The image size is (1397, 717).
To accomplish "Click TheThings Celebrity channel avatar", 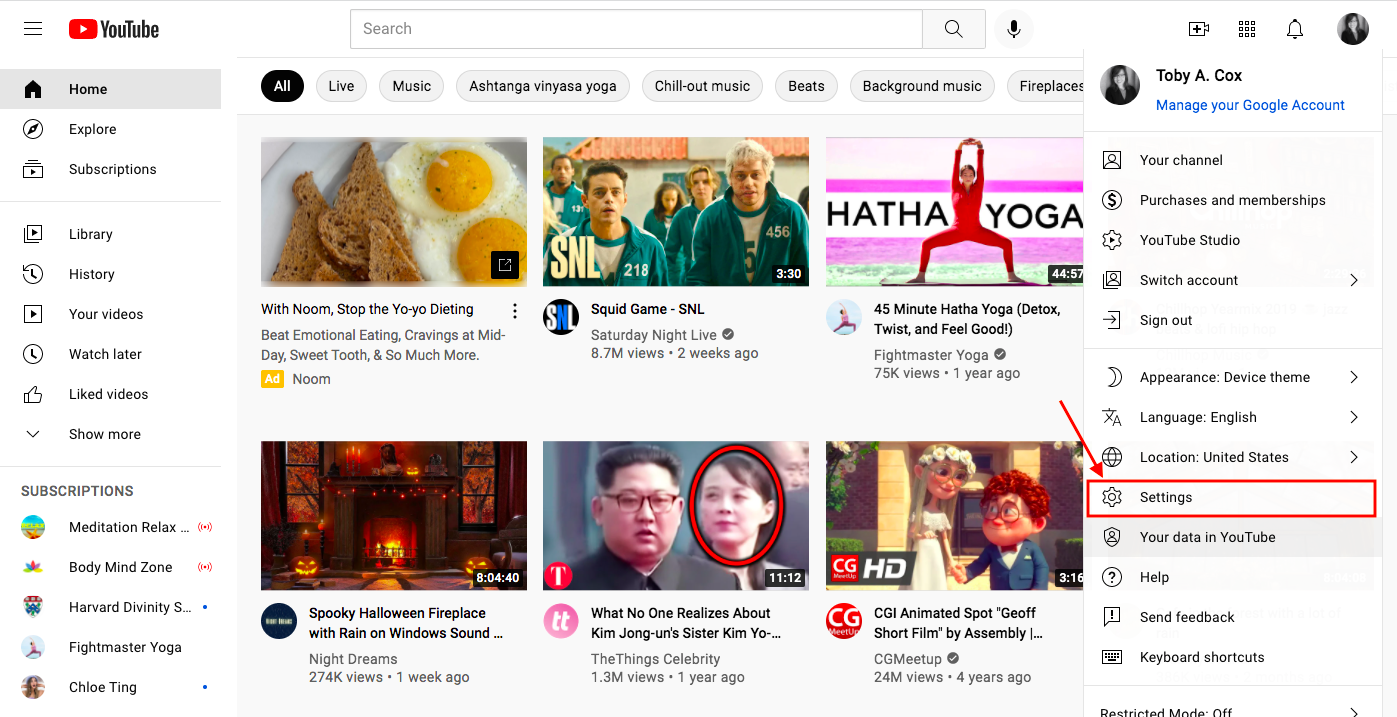I will pos(561,622).
